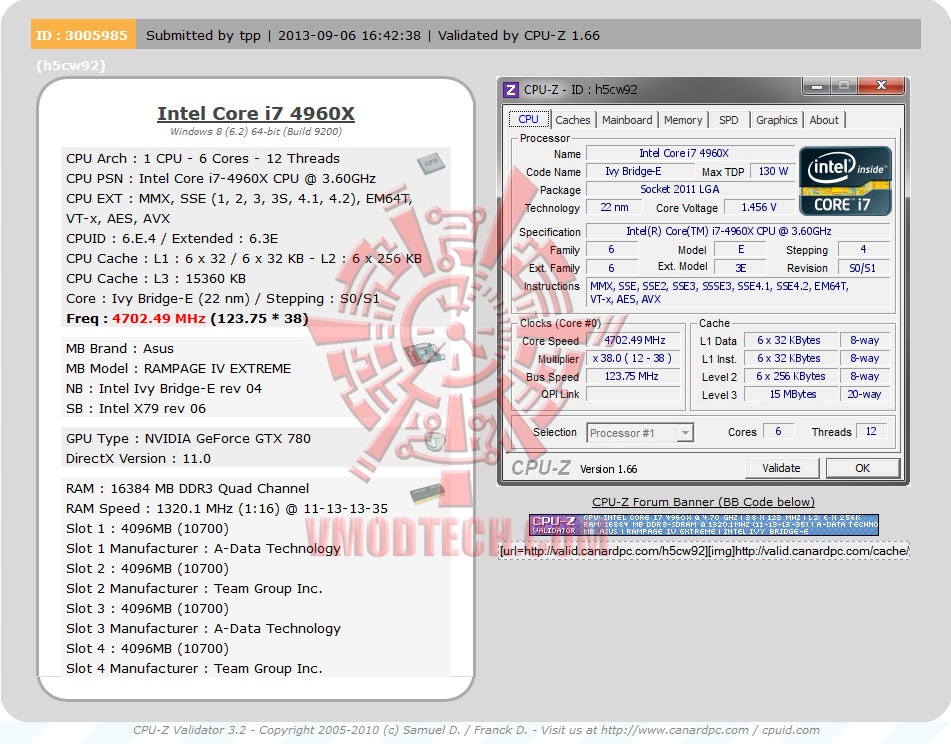Screen dimensions: 951x744
Task: Click the Level 3 15 MBytes cache value
Action: pyautogui.click(x=791, y=394)
